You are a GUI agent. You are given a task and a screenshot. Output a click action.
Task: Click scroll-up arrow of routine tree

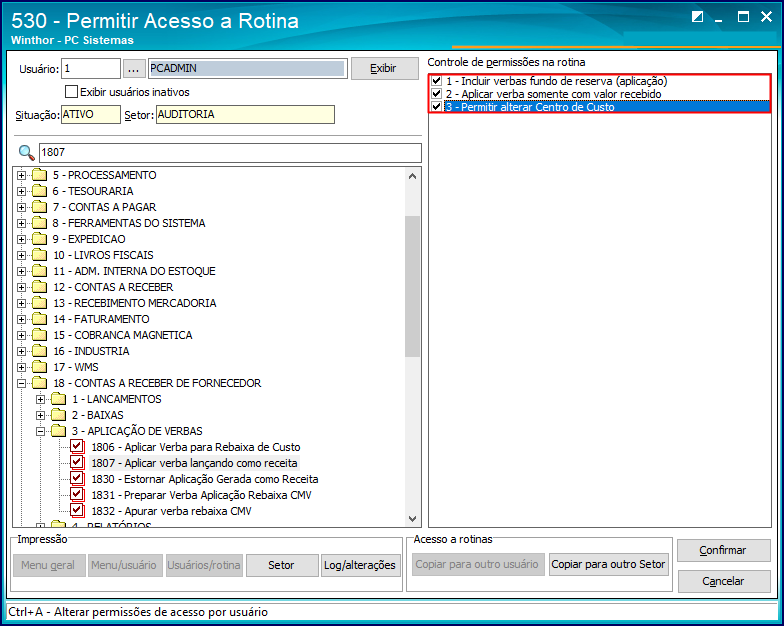tap(412, 176)
